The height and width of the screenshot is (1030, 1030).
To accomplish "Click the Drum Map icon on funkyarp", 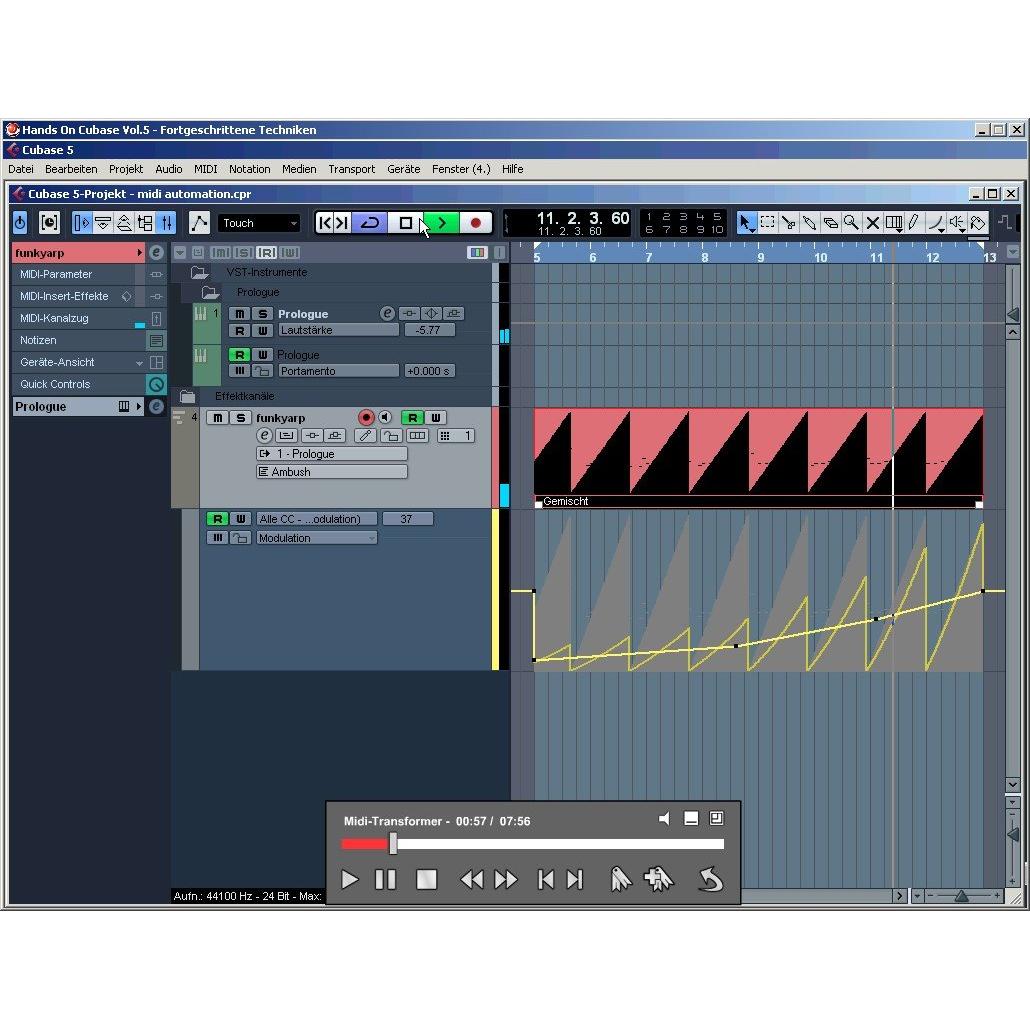I will click(x=417, y=436).
